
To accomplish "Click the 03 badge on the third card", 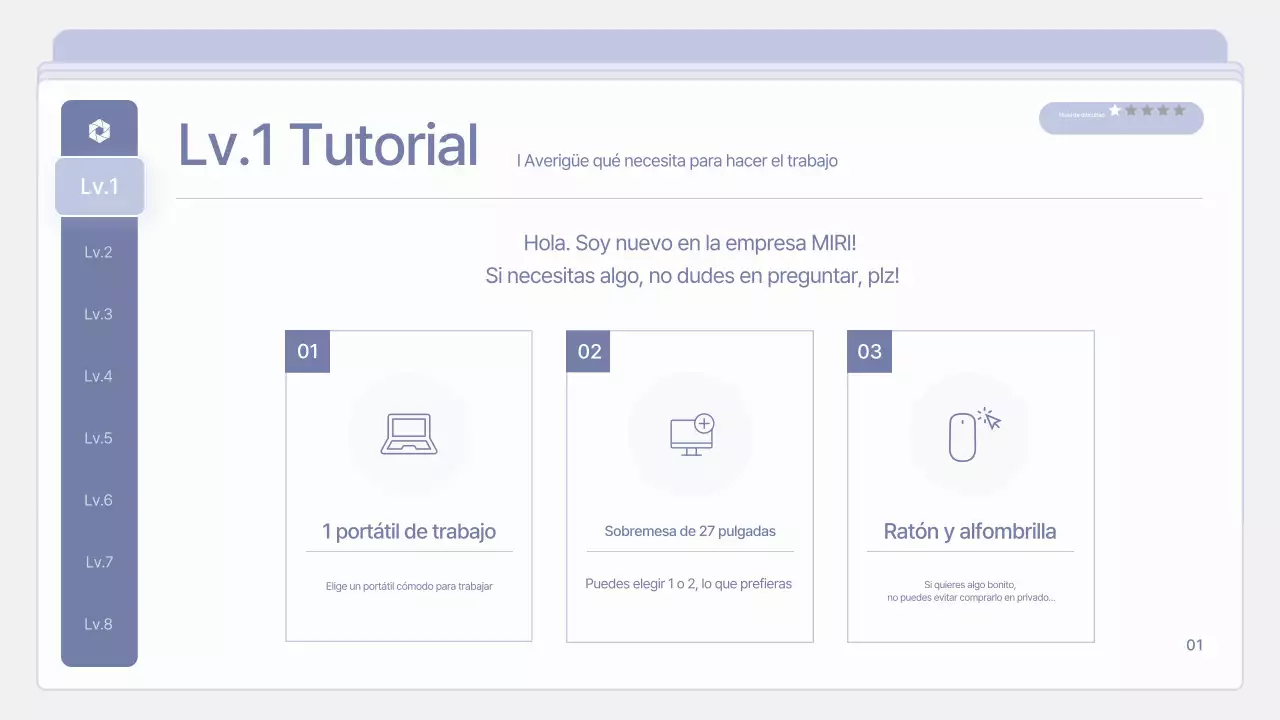I will coord(869,351).
